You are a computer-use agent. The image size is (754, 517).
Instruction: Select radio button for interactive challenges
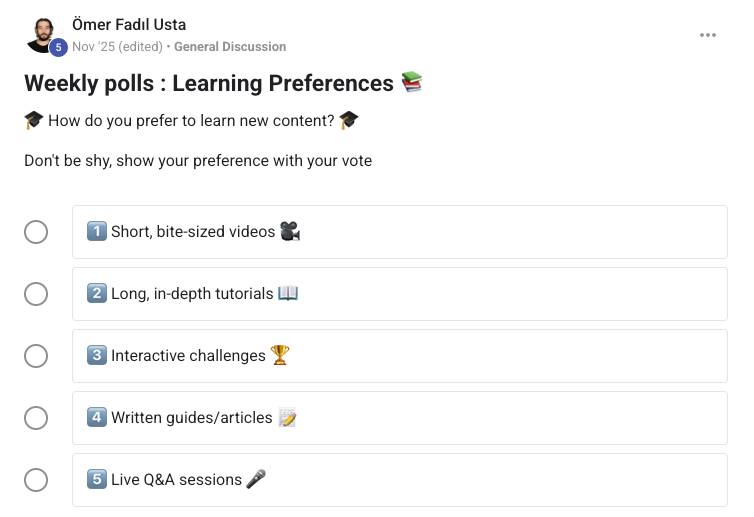(x=36, y=356)
